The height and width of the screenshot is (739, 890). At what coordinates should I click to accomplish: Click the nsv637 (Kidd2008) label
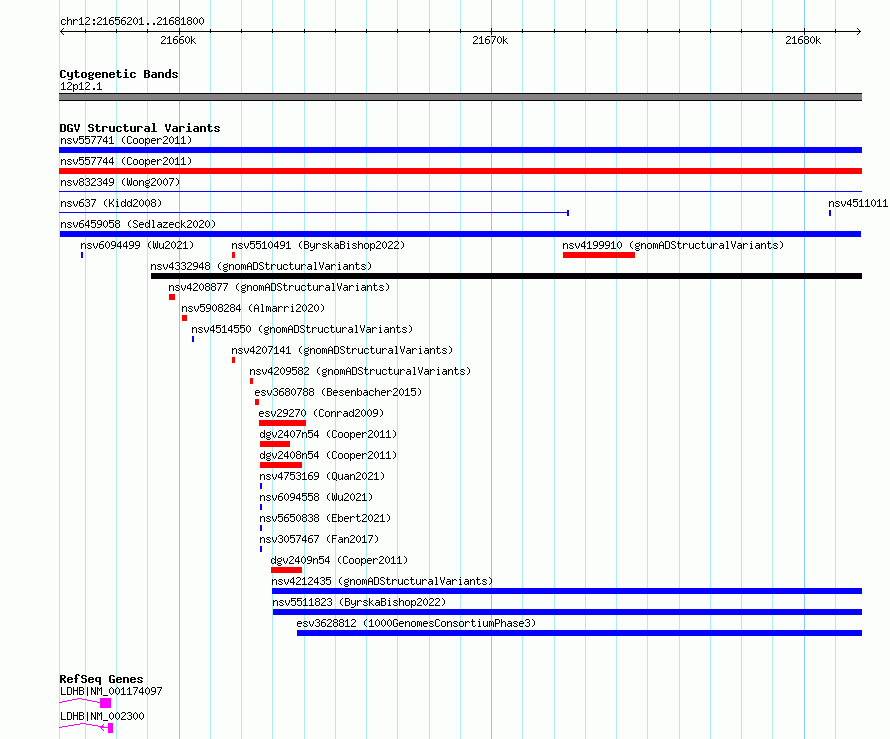(111, 203)
